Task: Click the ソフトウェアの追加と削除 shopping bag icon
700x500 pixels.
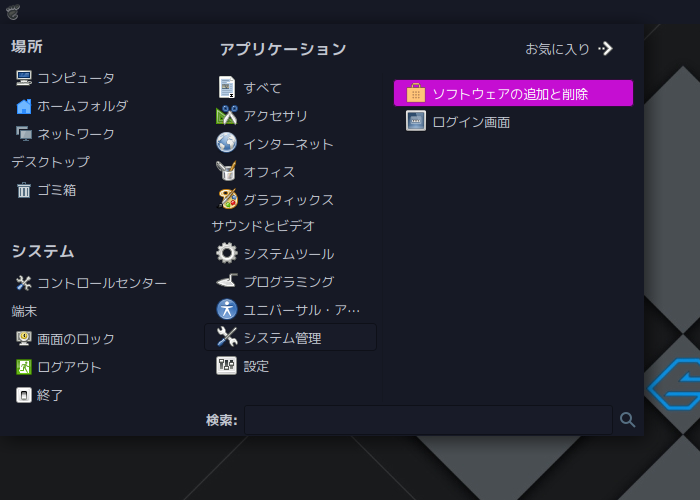Action: (x=416, y=93)
